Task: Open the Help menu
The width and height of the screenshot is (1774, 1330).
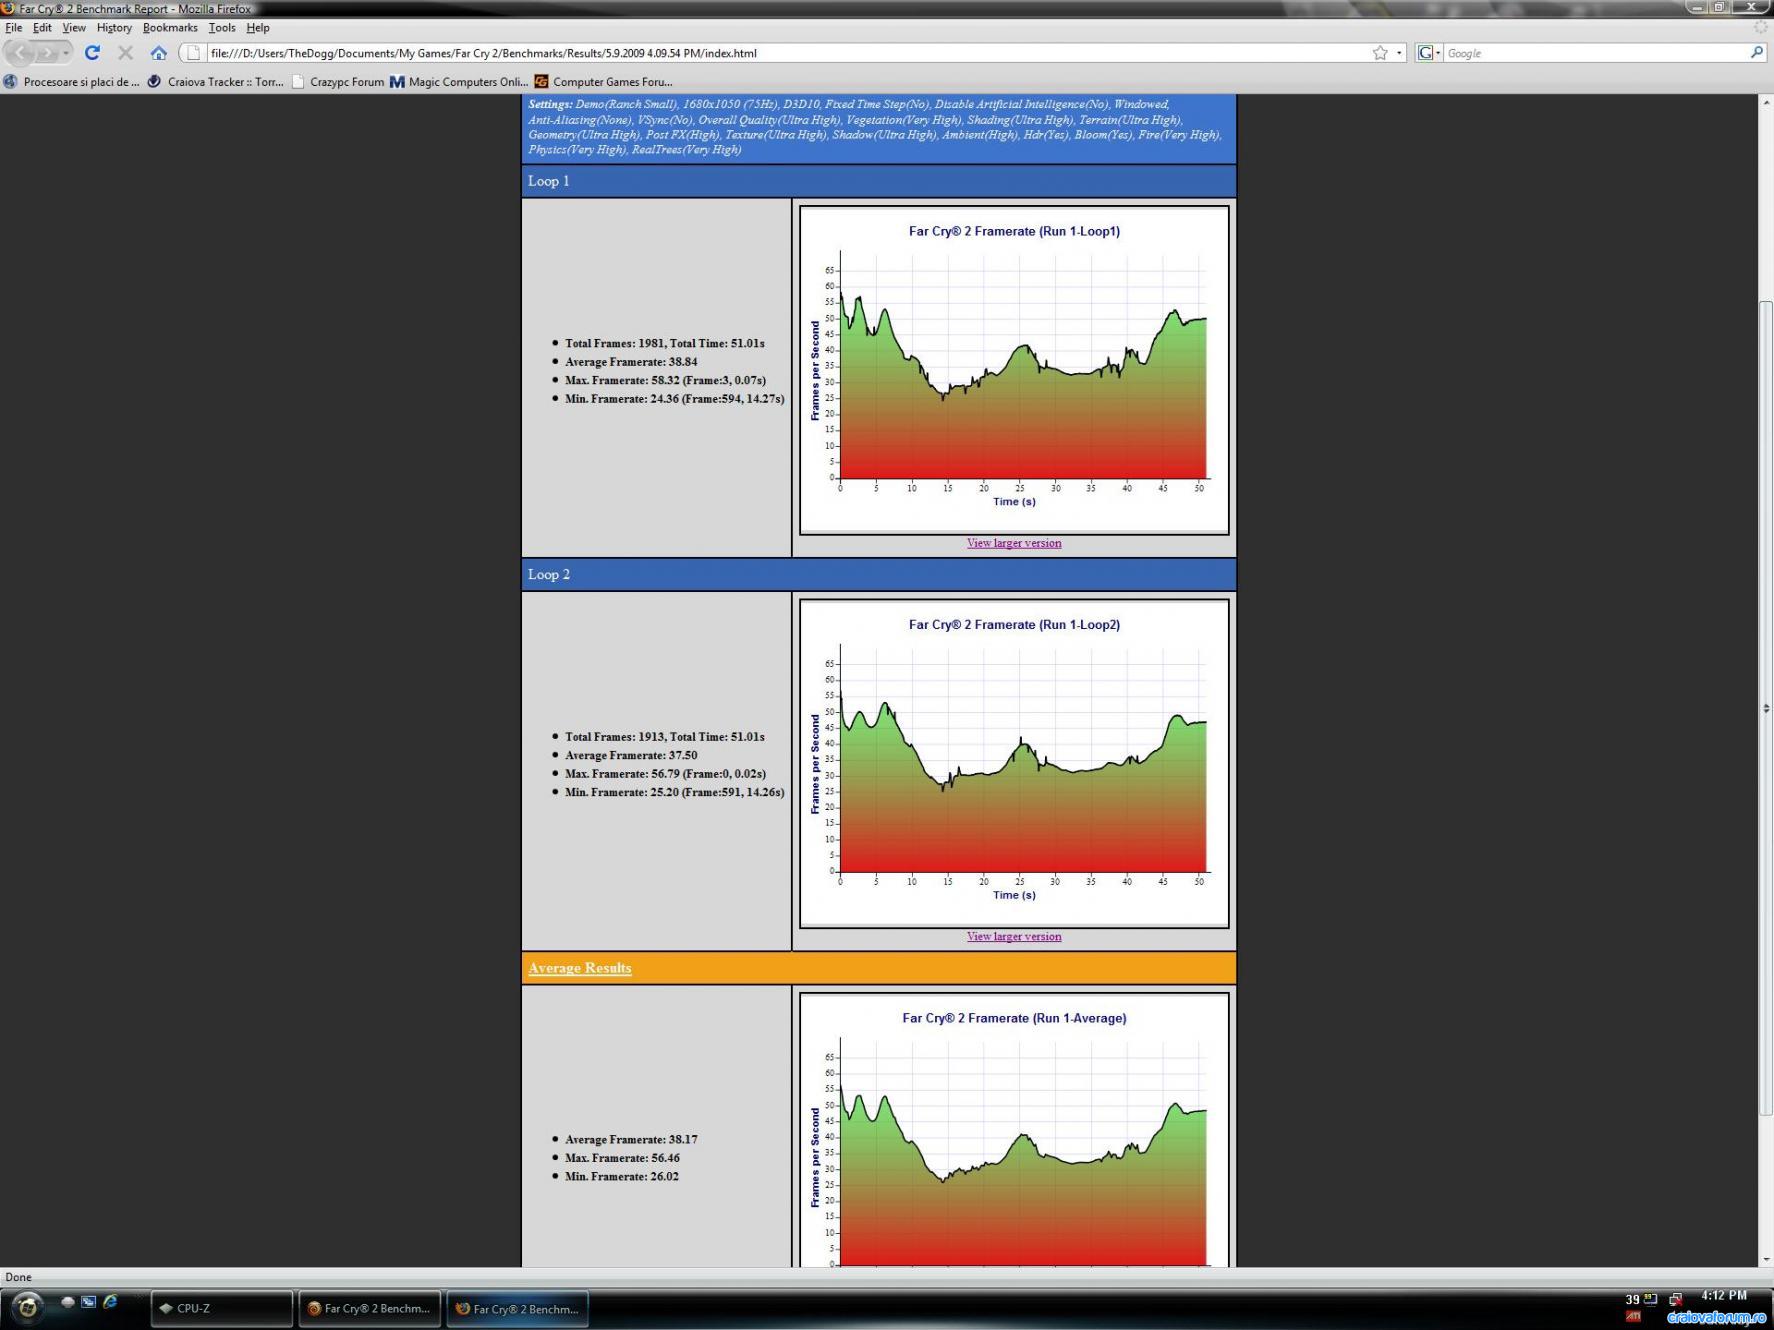Action: 258,28
